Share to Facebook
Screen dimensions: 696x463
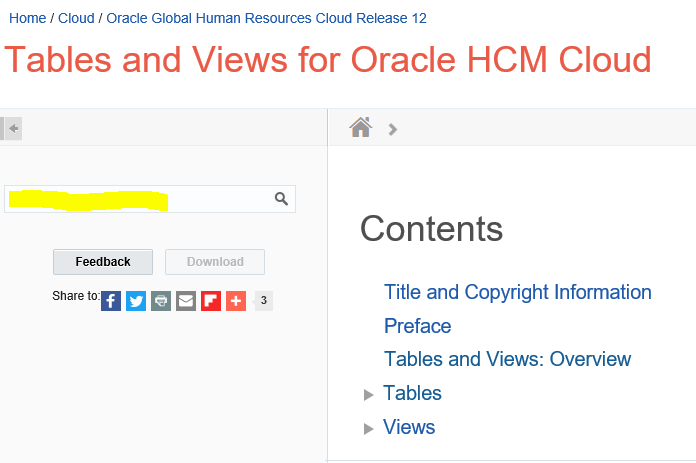coord(111,301)
